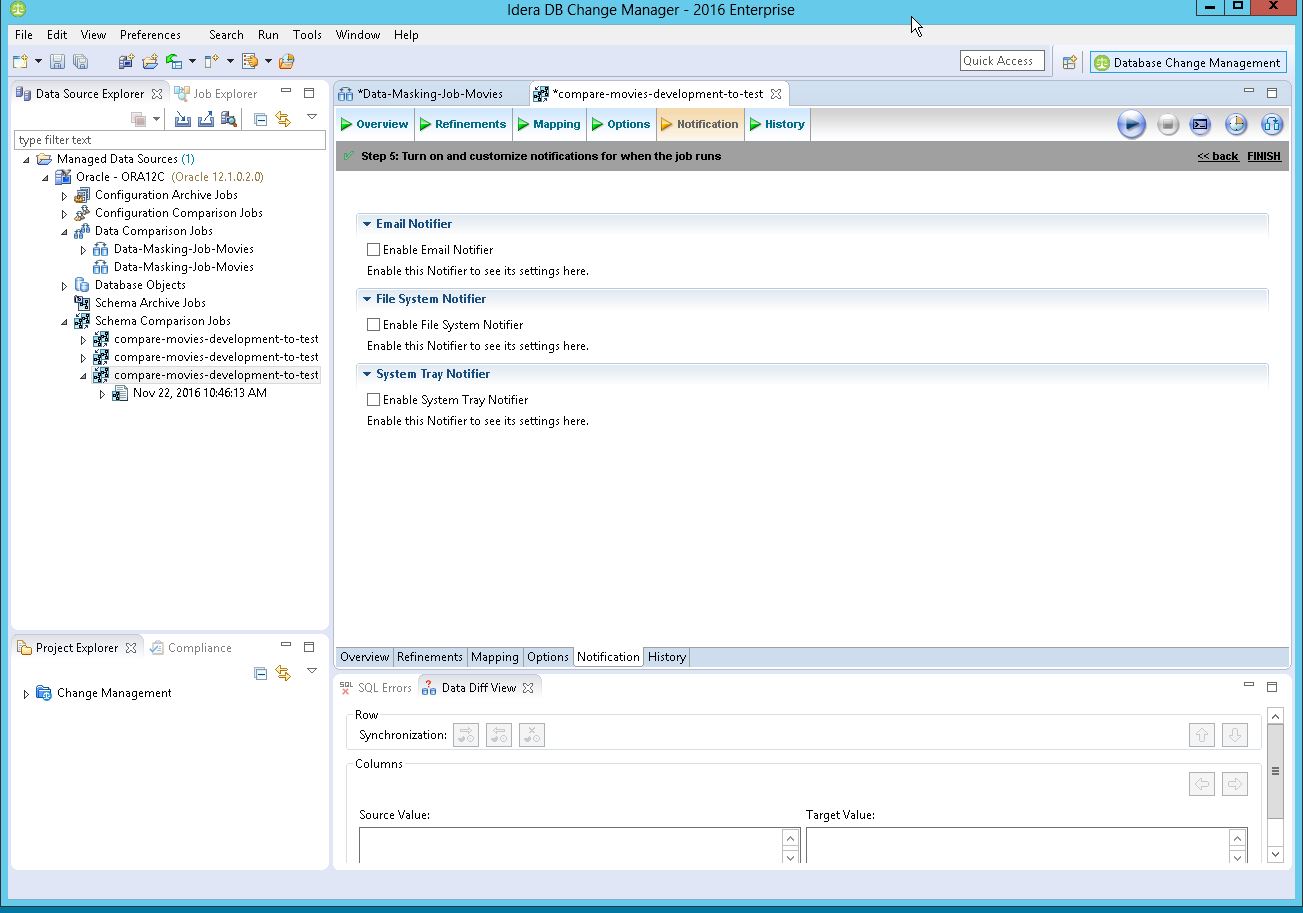Screen dimensions: 1303x913
Task: Click the move row up arrow button
Action: click(x=1201, y=735)
